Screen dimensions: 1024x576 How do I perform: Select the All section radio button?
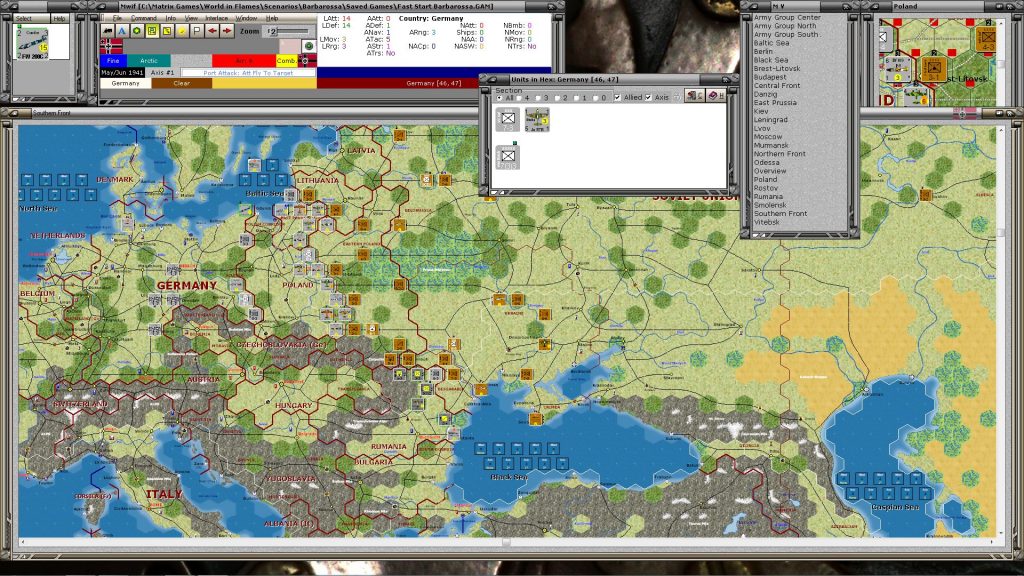(499, 98)
